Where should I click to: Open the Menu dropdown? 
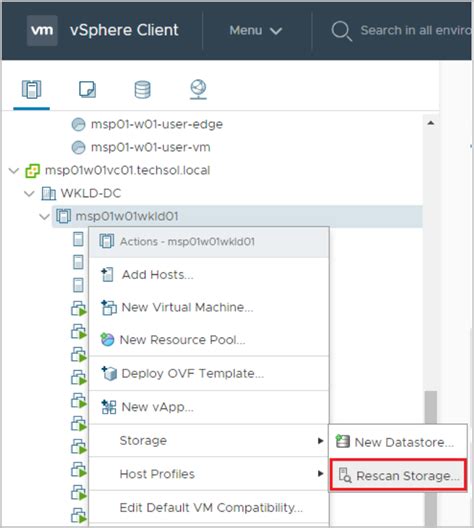point(256,31)
